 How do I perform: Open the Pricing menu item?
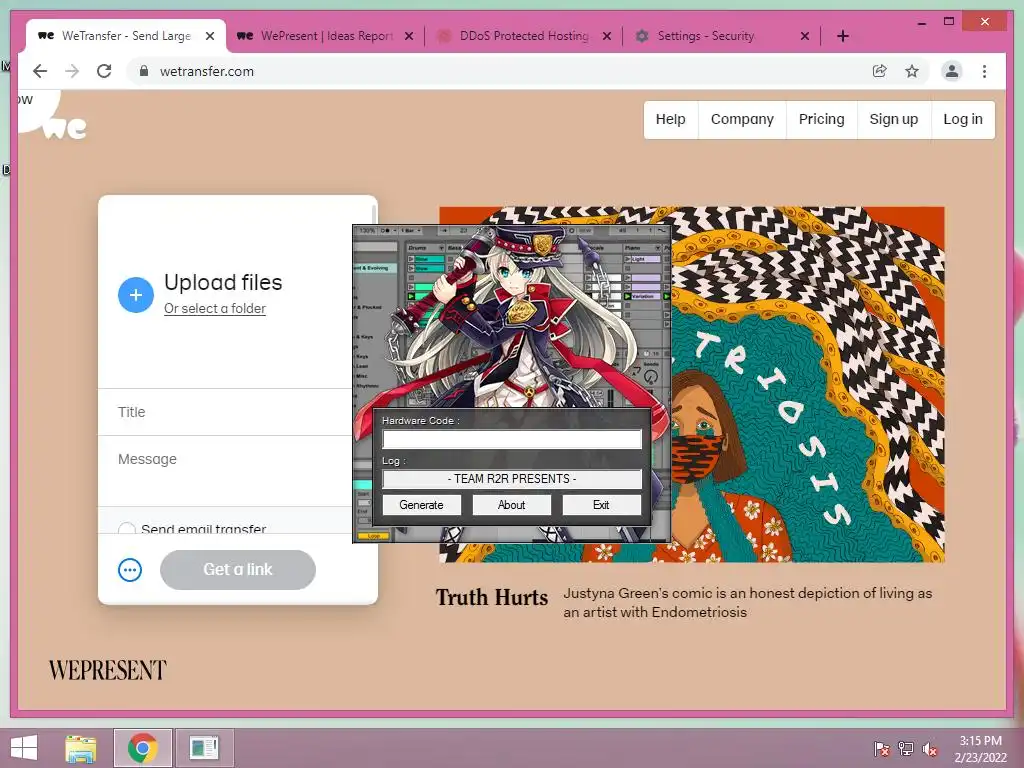click(821, 120)
